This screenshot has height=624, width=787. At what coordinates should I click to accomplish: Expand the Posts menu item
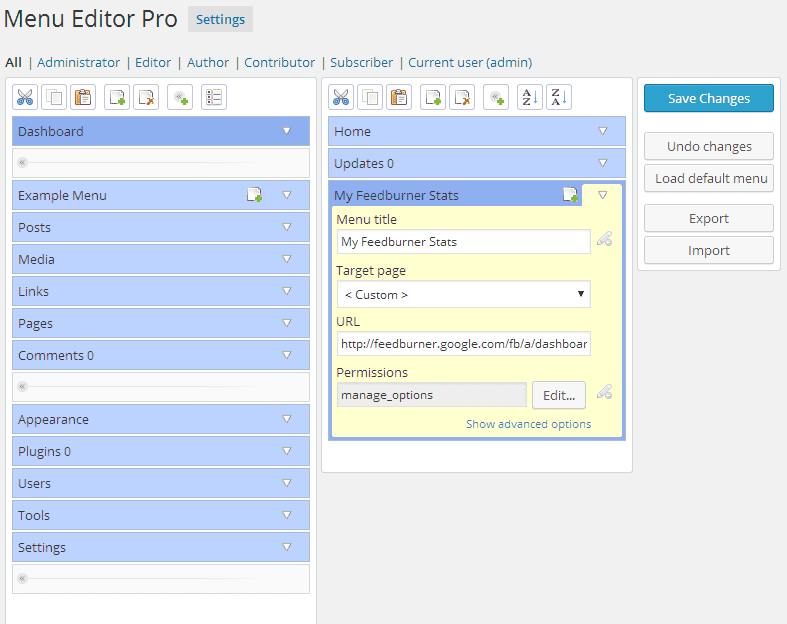(x=287, y=227)
